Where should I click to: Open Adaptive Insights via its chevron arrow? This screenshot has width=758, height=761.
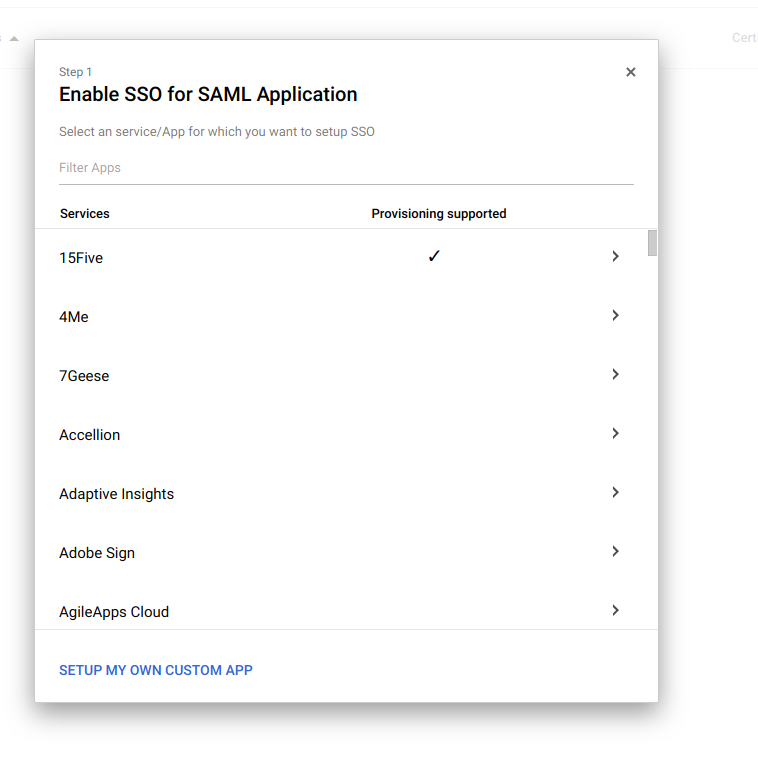click(615, 492)
